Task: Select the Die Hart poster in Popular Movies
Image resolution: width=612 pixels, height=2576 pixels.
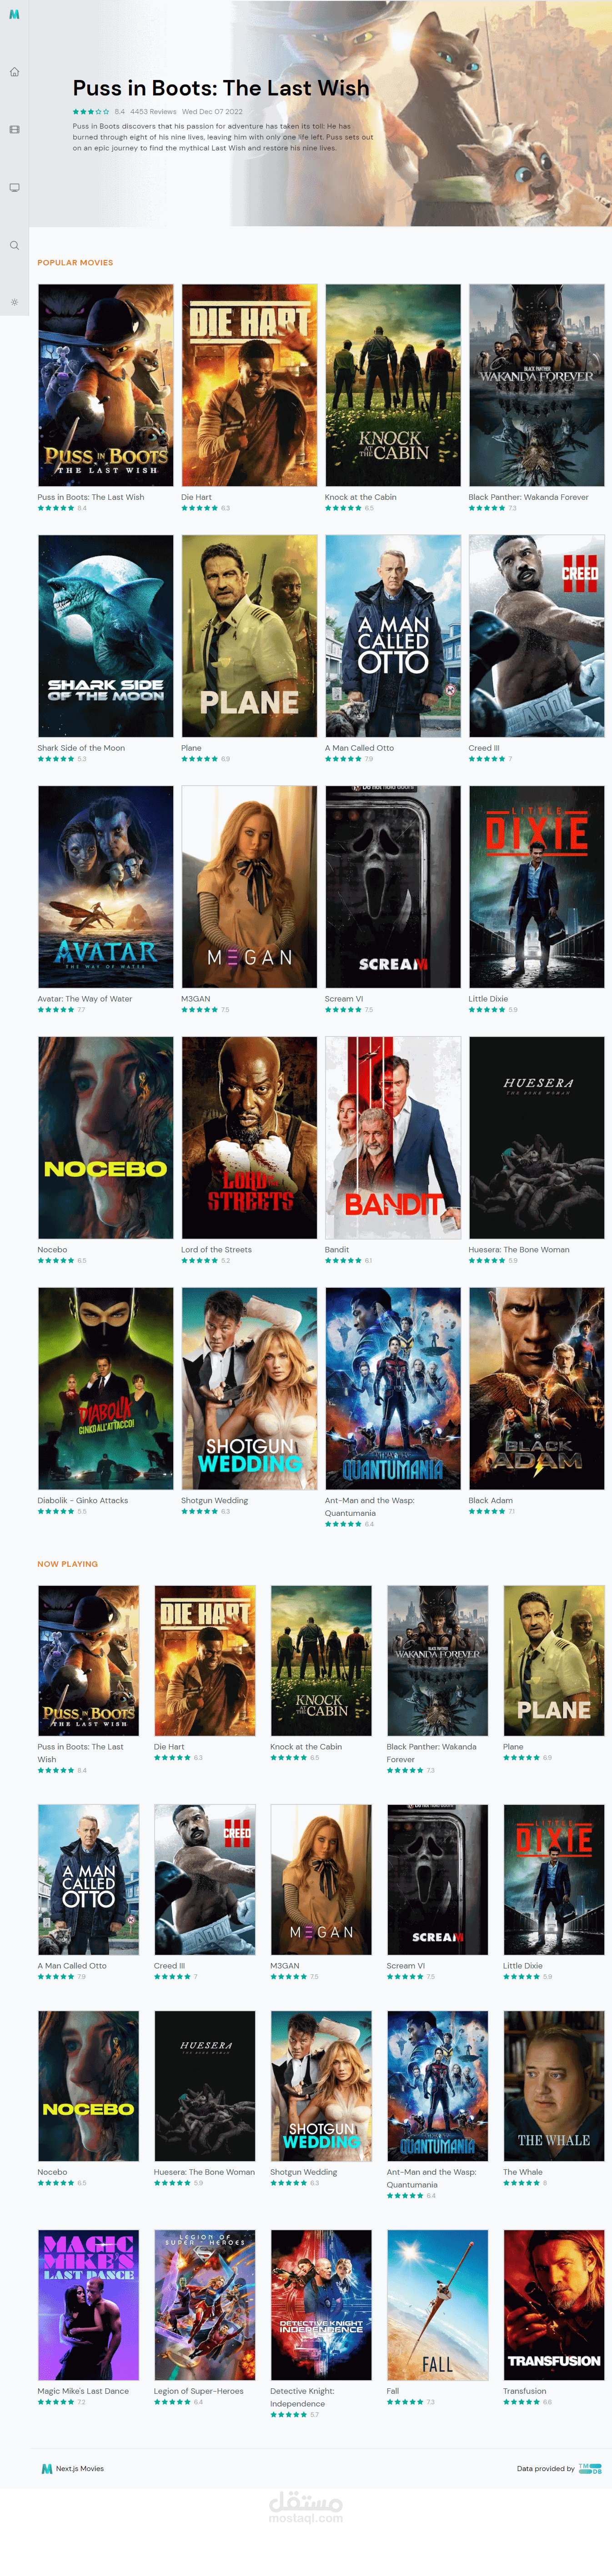Action: point(249,385)
